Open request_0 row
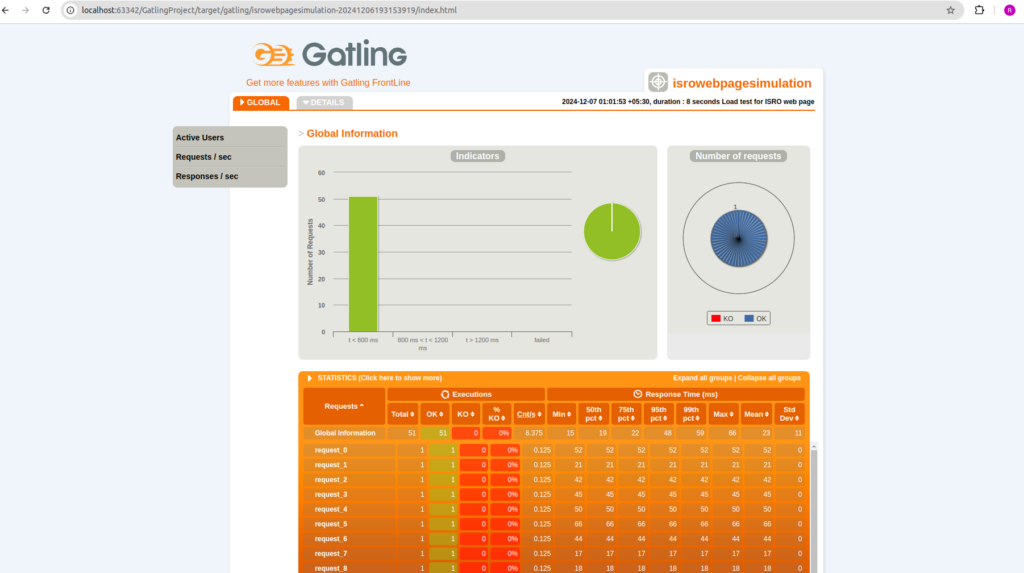 tap(554, 450)
